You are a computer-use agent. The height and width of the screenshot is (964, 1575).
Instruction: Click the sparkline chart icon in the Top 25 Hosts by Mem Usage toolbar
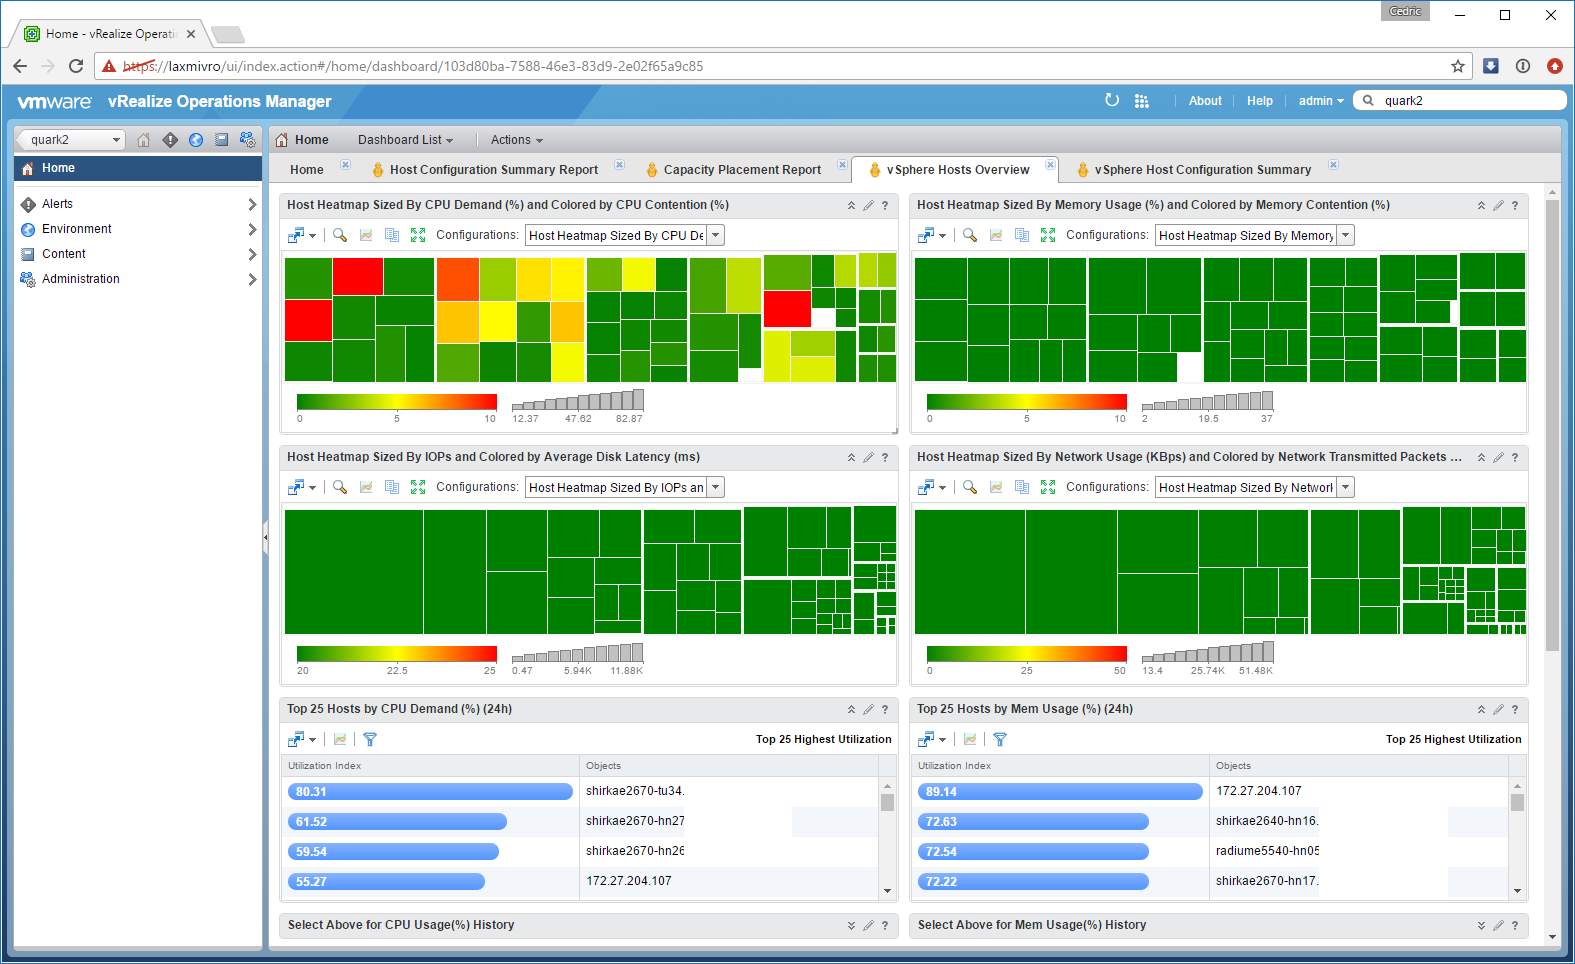[x=970, y=739]
